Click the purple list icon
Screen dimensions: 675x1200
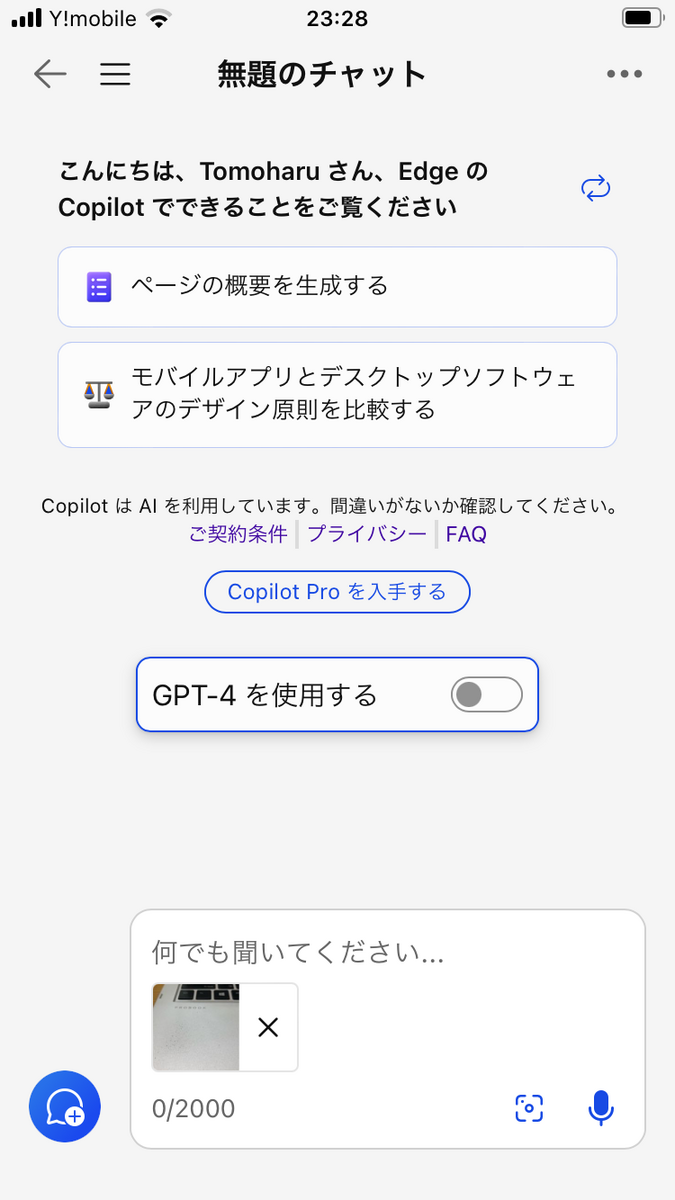[x=99, y=287]
